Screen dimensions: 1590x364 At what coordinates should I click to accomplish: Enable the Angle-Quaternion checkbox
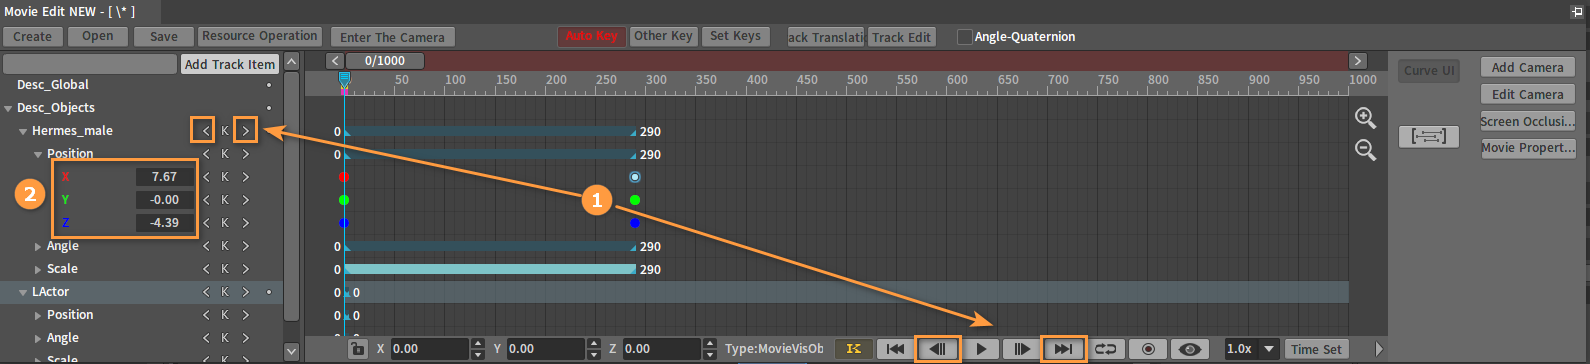[965, 37]
